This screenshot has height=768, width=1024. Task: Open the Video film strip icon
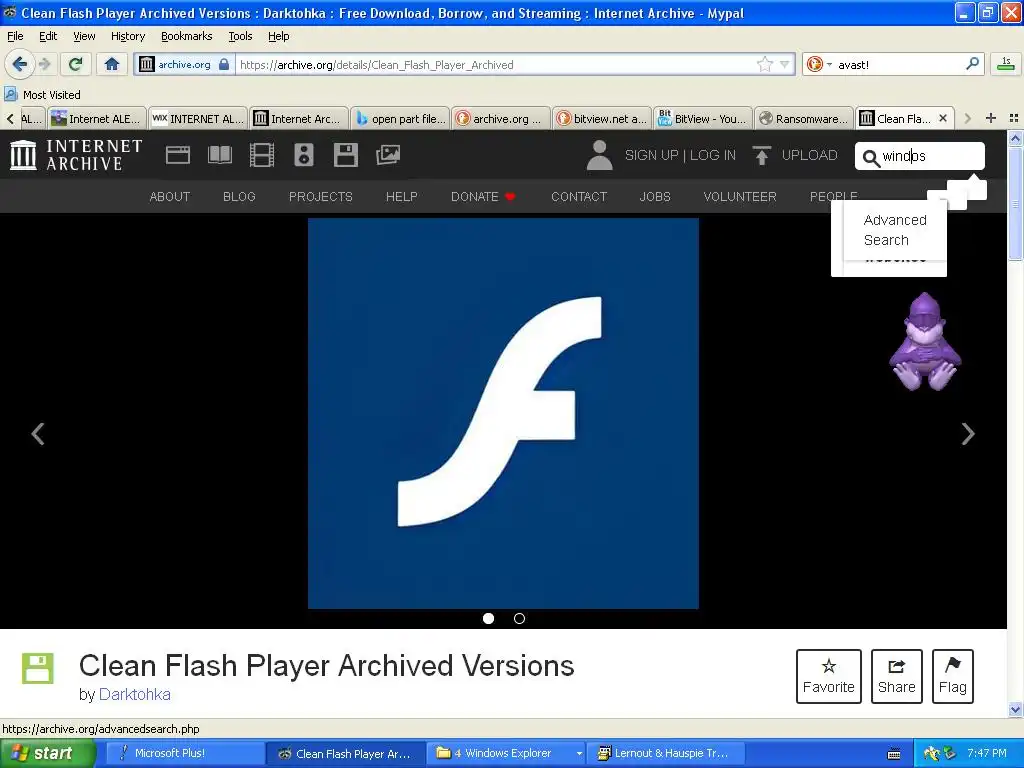(262, 155)
